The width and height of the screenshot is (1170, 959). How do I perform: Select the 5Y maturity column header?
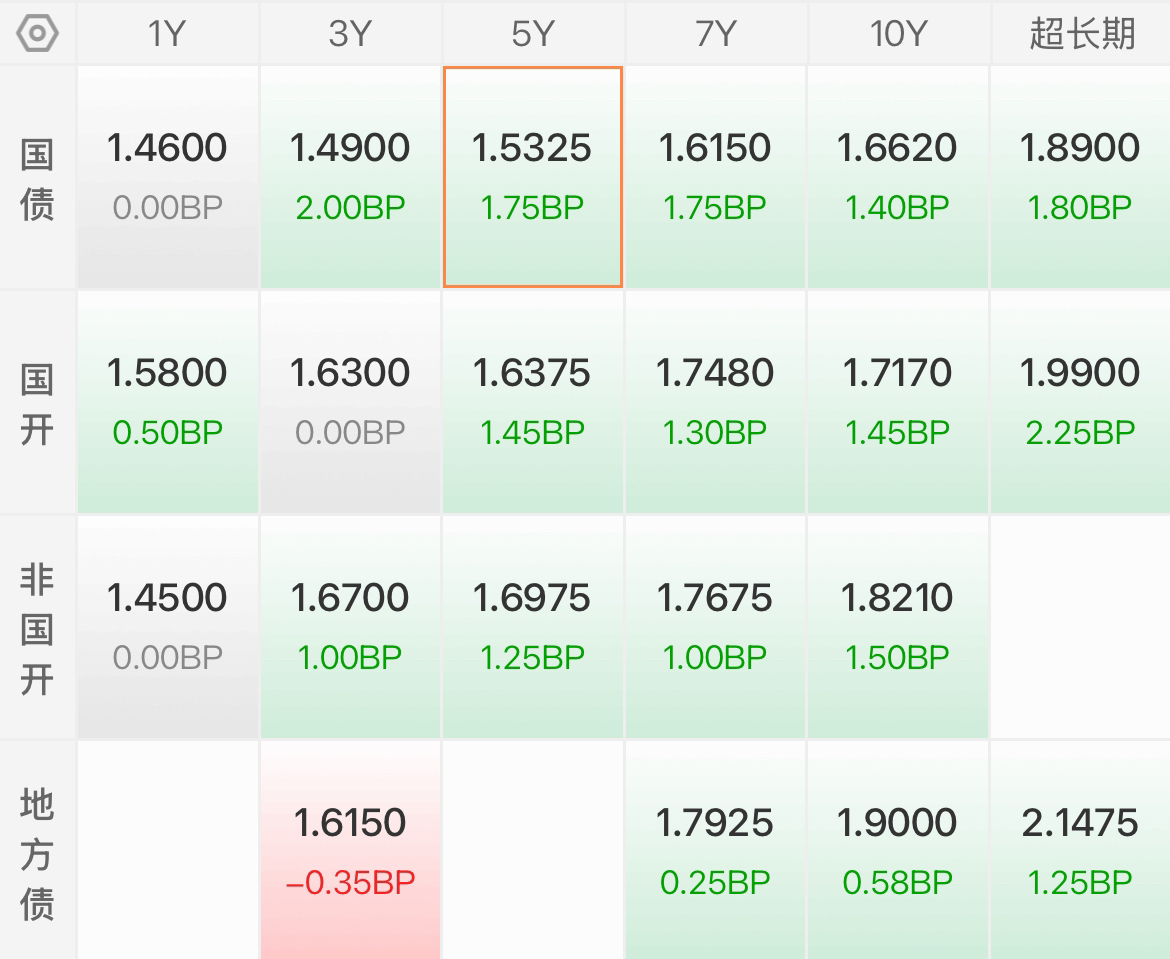point(533,33)
